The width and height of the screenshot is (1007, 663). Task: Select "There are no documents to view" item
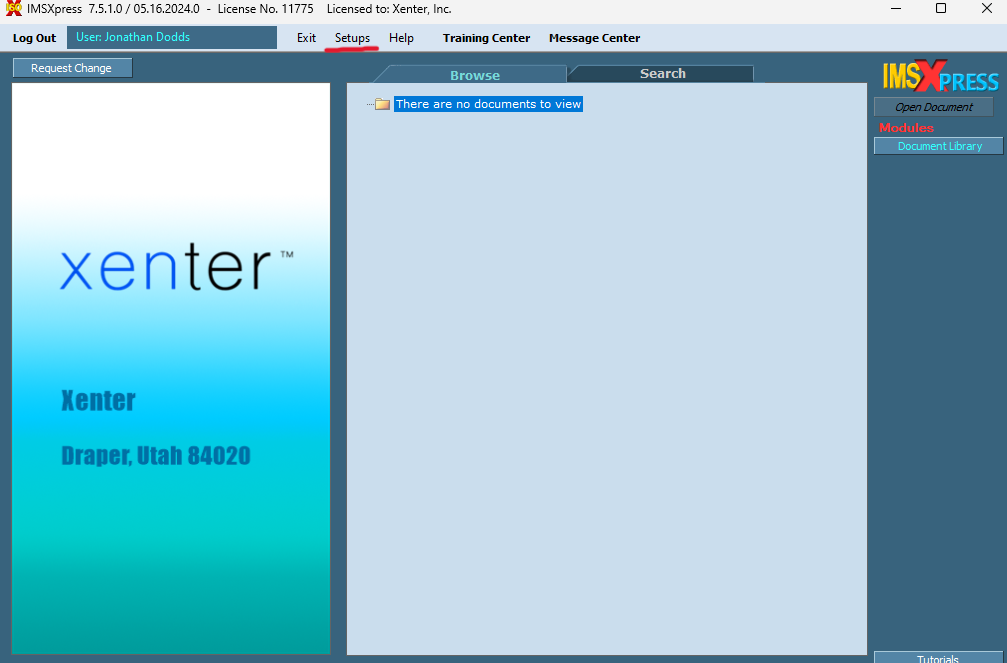pyautogui.click(x=488, y=104)
